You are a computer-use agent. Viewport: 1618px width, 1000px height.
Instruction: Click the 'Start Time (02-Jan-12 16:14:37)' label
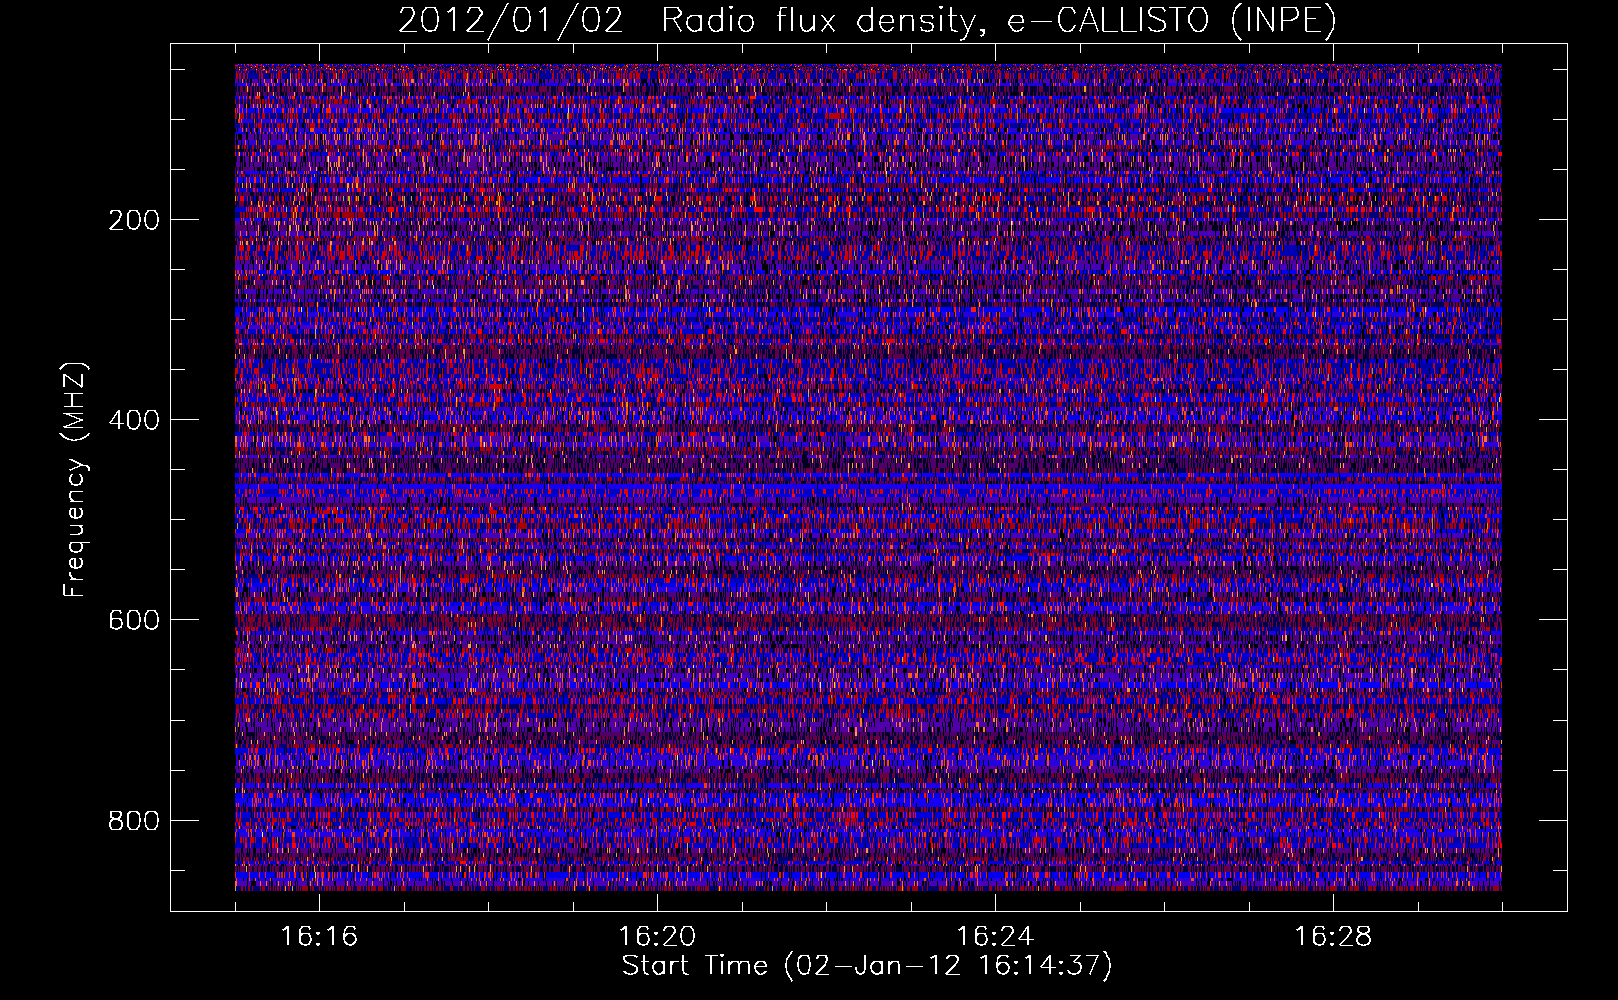867,966
